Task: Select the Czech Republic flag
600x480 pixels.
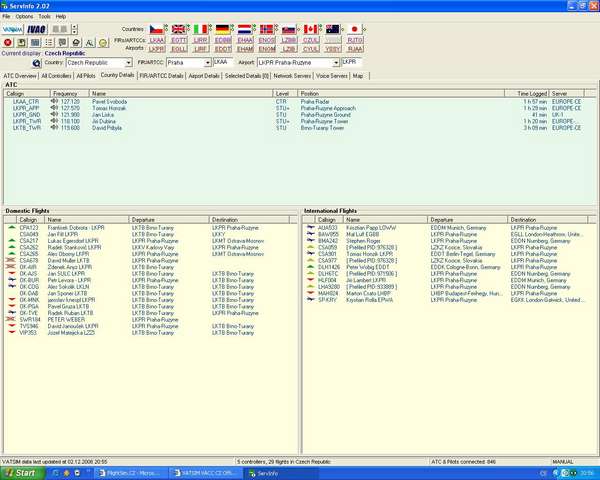Action: tap(157, 29)
